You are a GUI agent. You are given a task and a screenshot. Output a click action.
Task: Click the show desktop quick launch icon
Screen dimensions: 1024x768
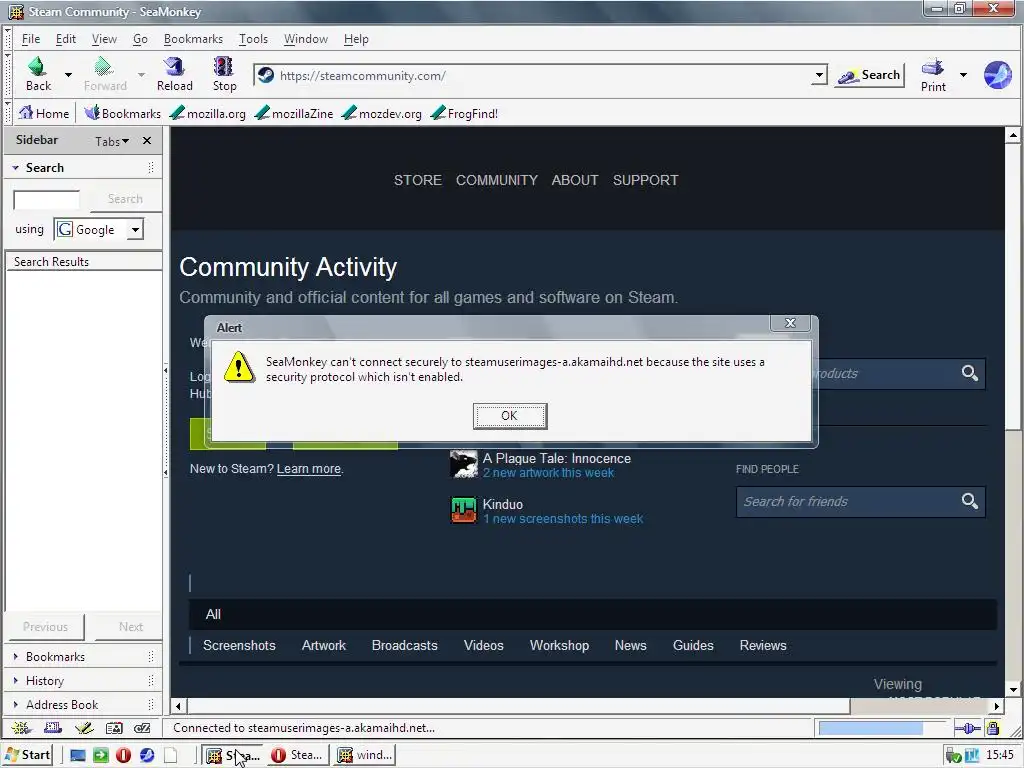click(x=78, y=755)
